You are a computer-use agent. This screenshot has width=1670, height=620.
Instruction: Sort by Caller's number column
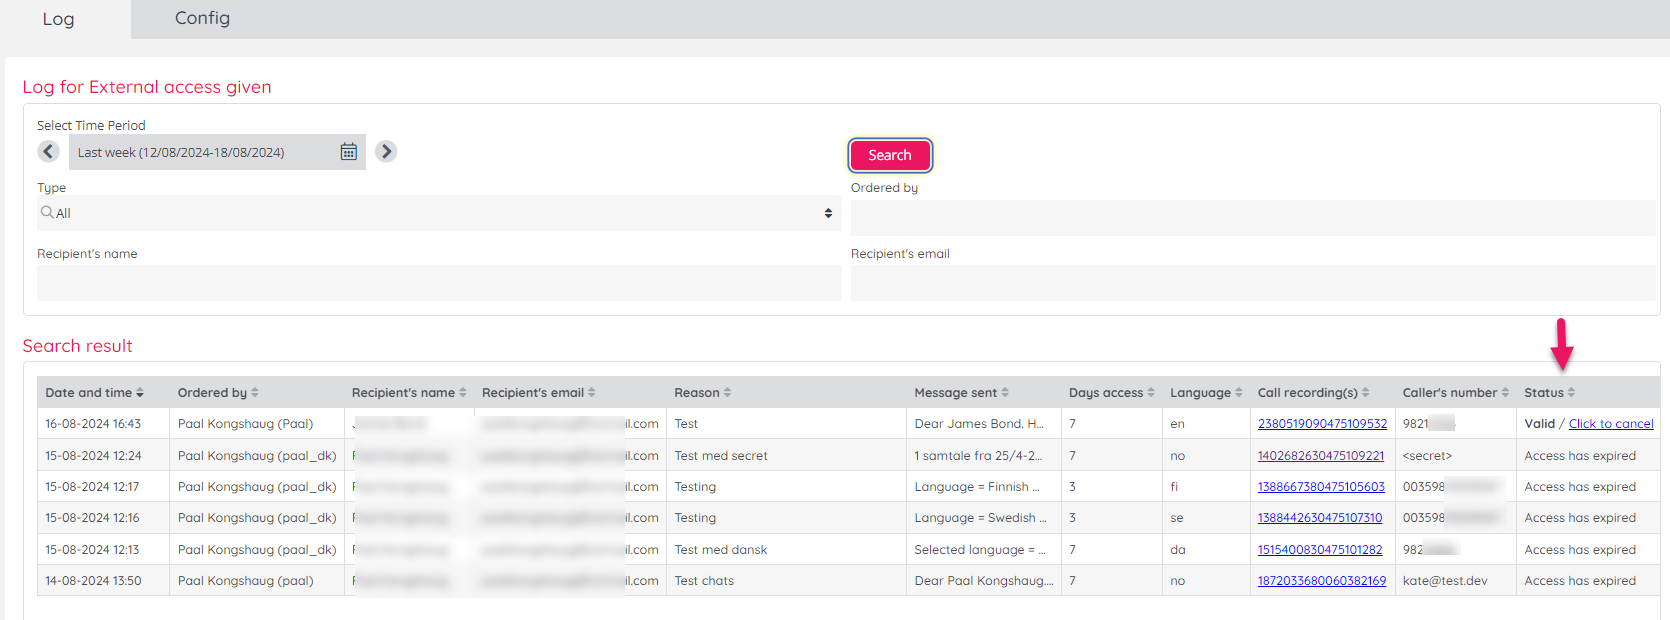coord(1455,393)
